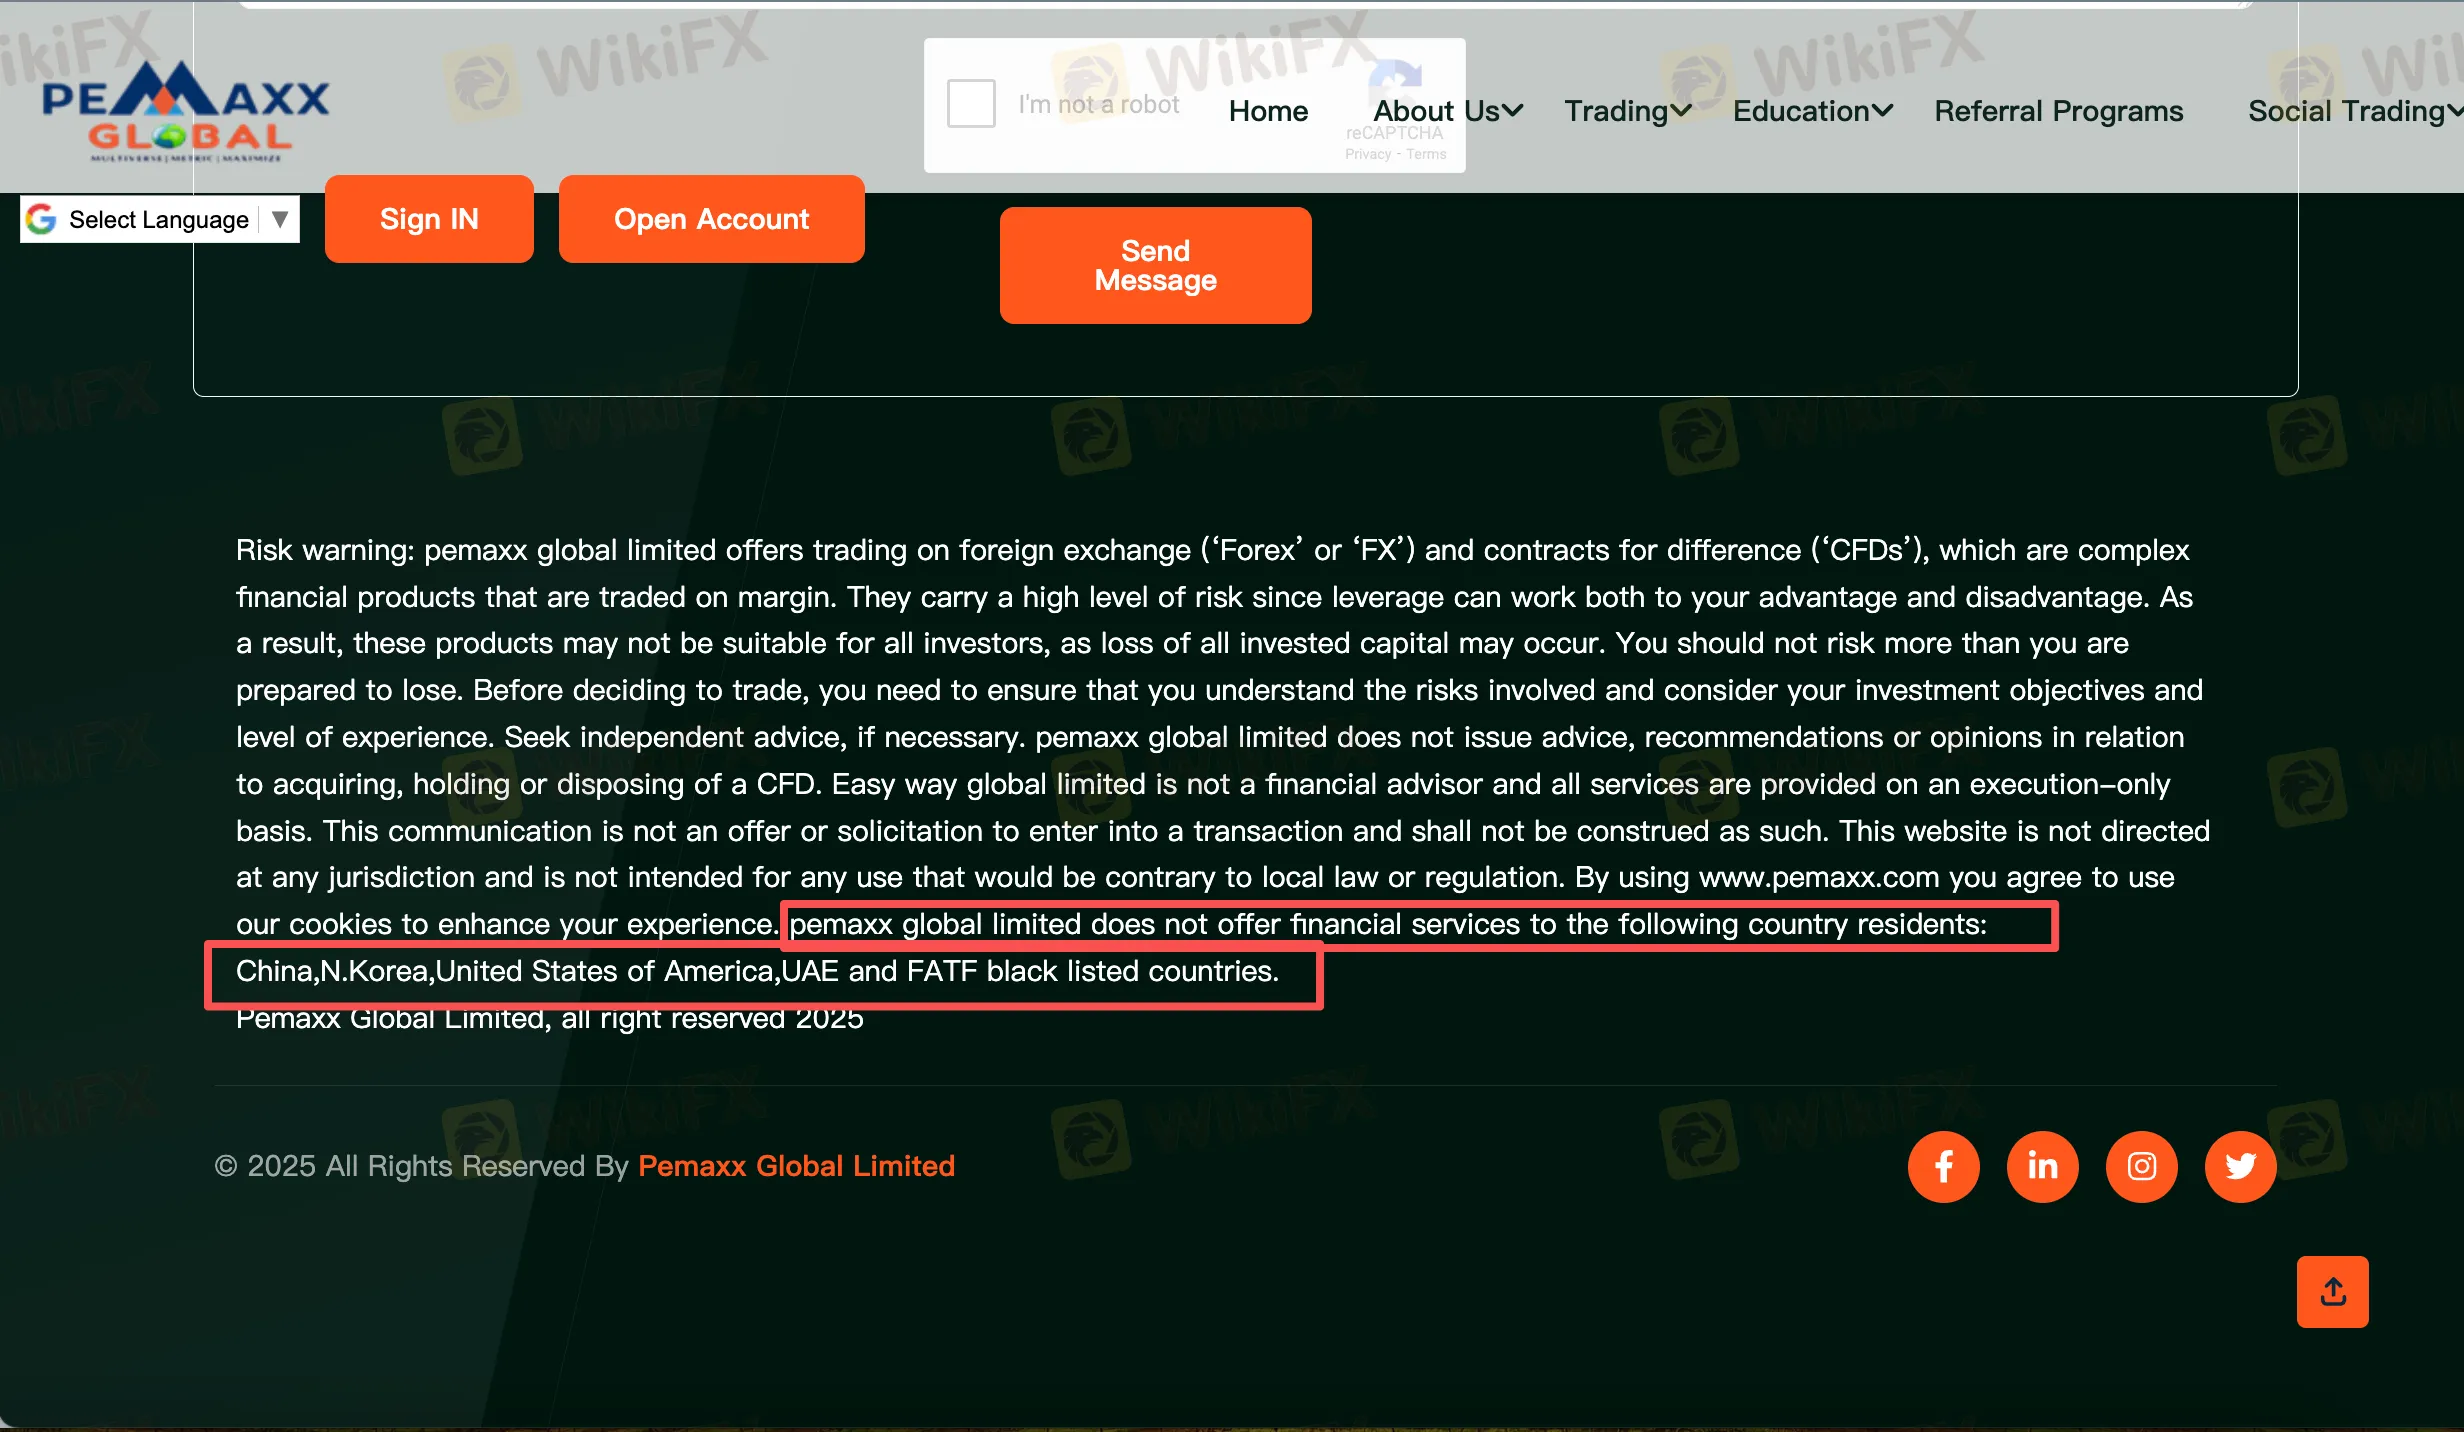Expand the About Us menu chevron
This screenshot has height=1432, width=2464.
[x=1512, y=111]
